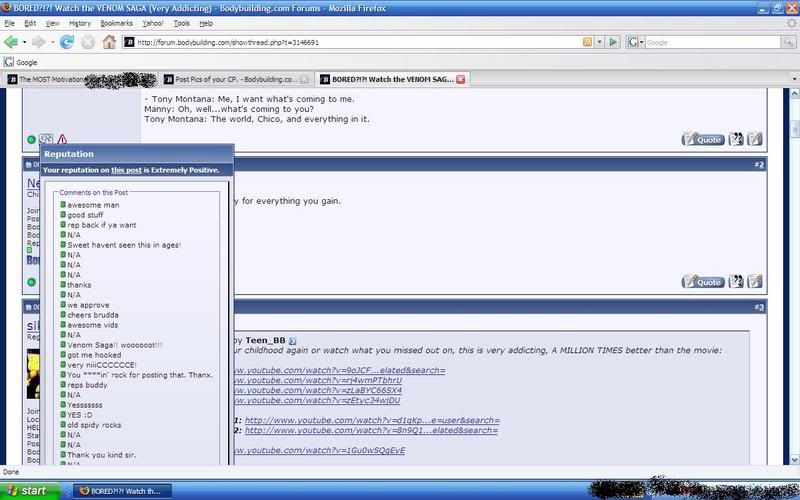Open the post #2 permalink
The image size is (800, 500).
click(x=759, y=164)
